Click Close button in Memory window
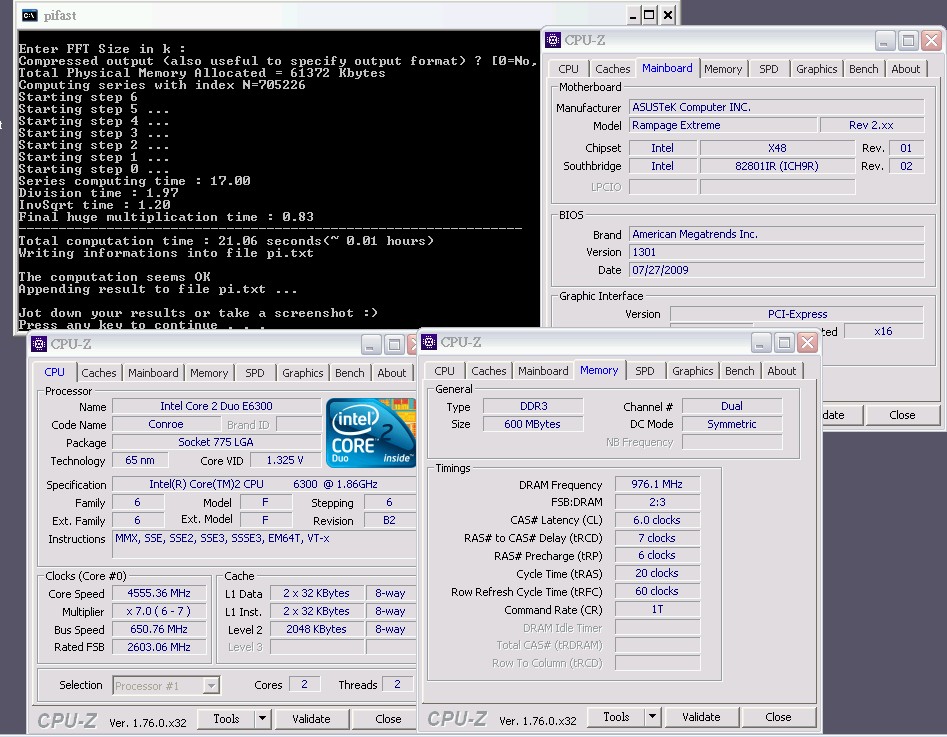The width and height of the screenshot is (947, 737). (x=778, y=716)
